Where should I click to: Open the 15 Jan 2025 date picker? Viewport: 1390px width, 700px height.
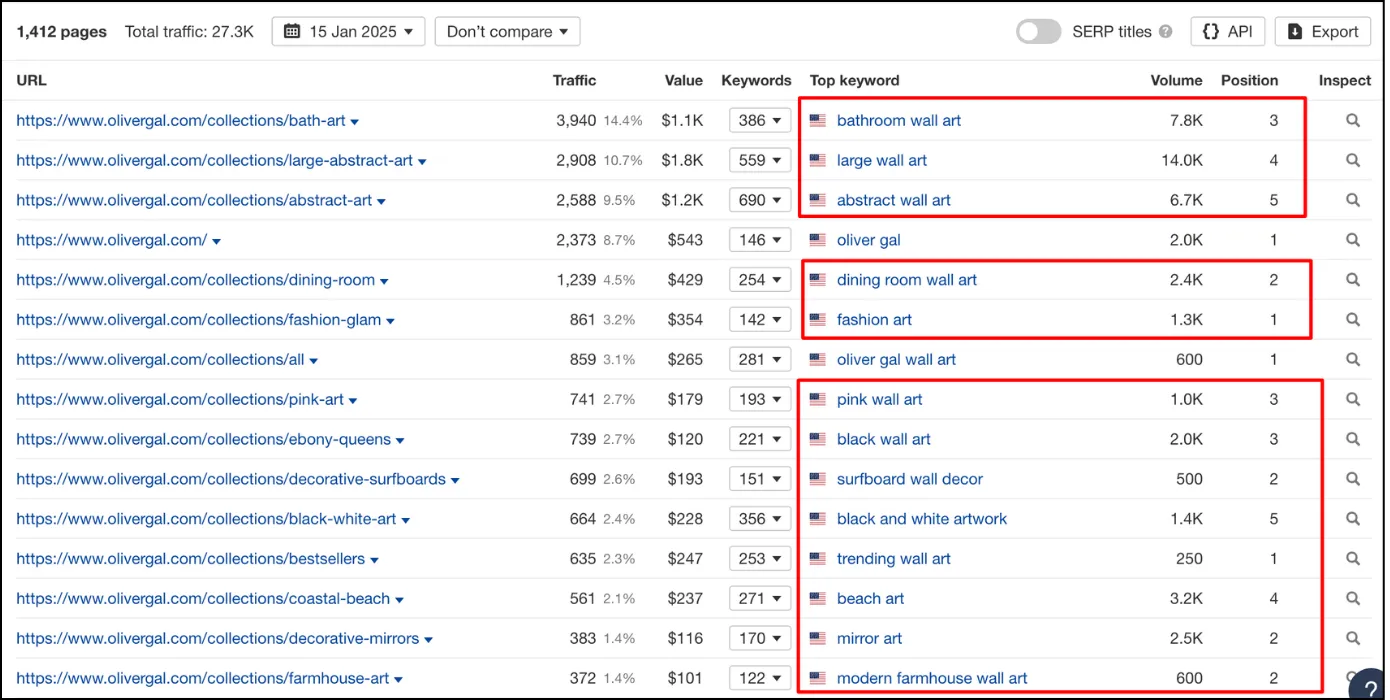point(348,32)
